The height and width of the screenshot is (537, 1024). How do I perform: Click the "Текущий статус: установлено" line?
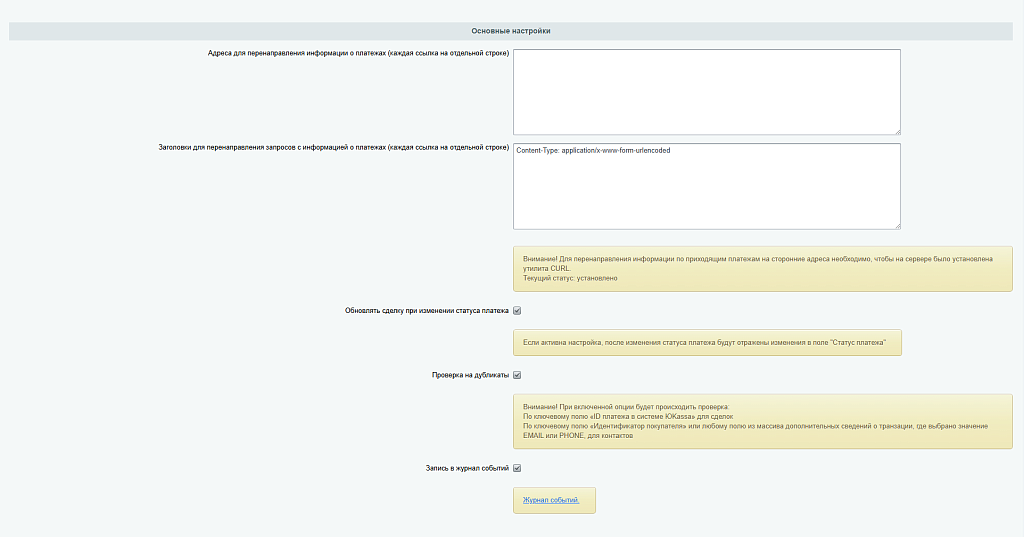pos(570,278)
